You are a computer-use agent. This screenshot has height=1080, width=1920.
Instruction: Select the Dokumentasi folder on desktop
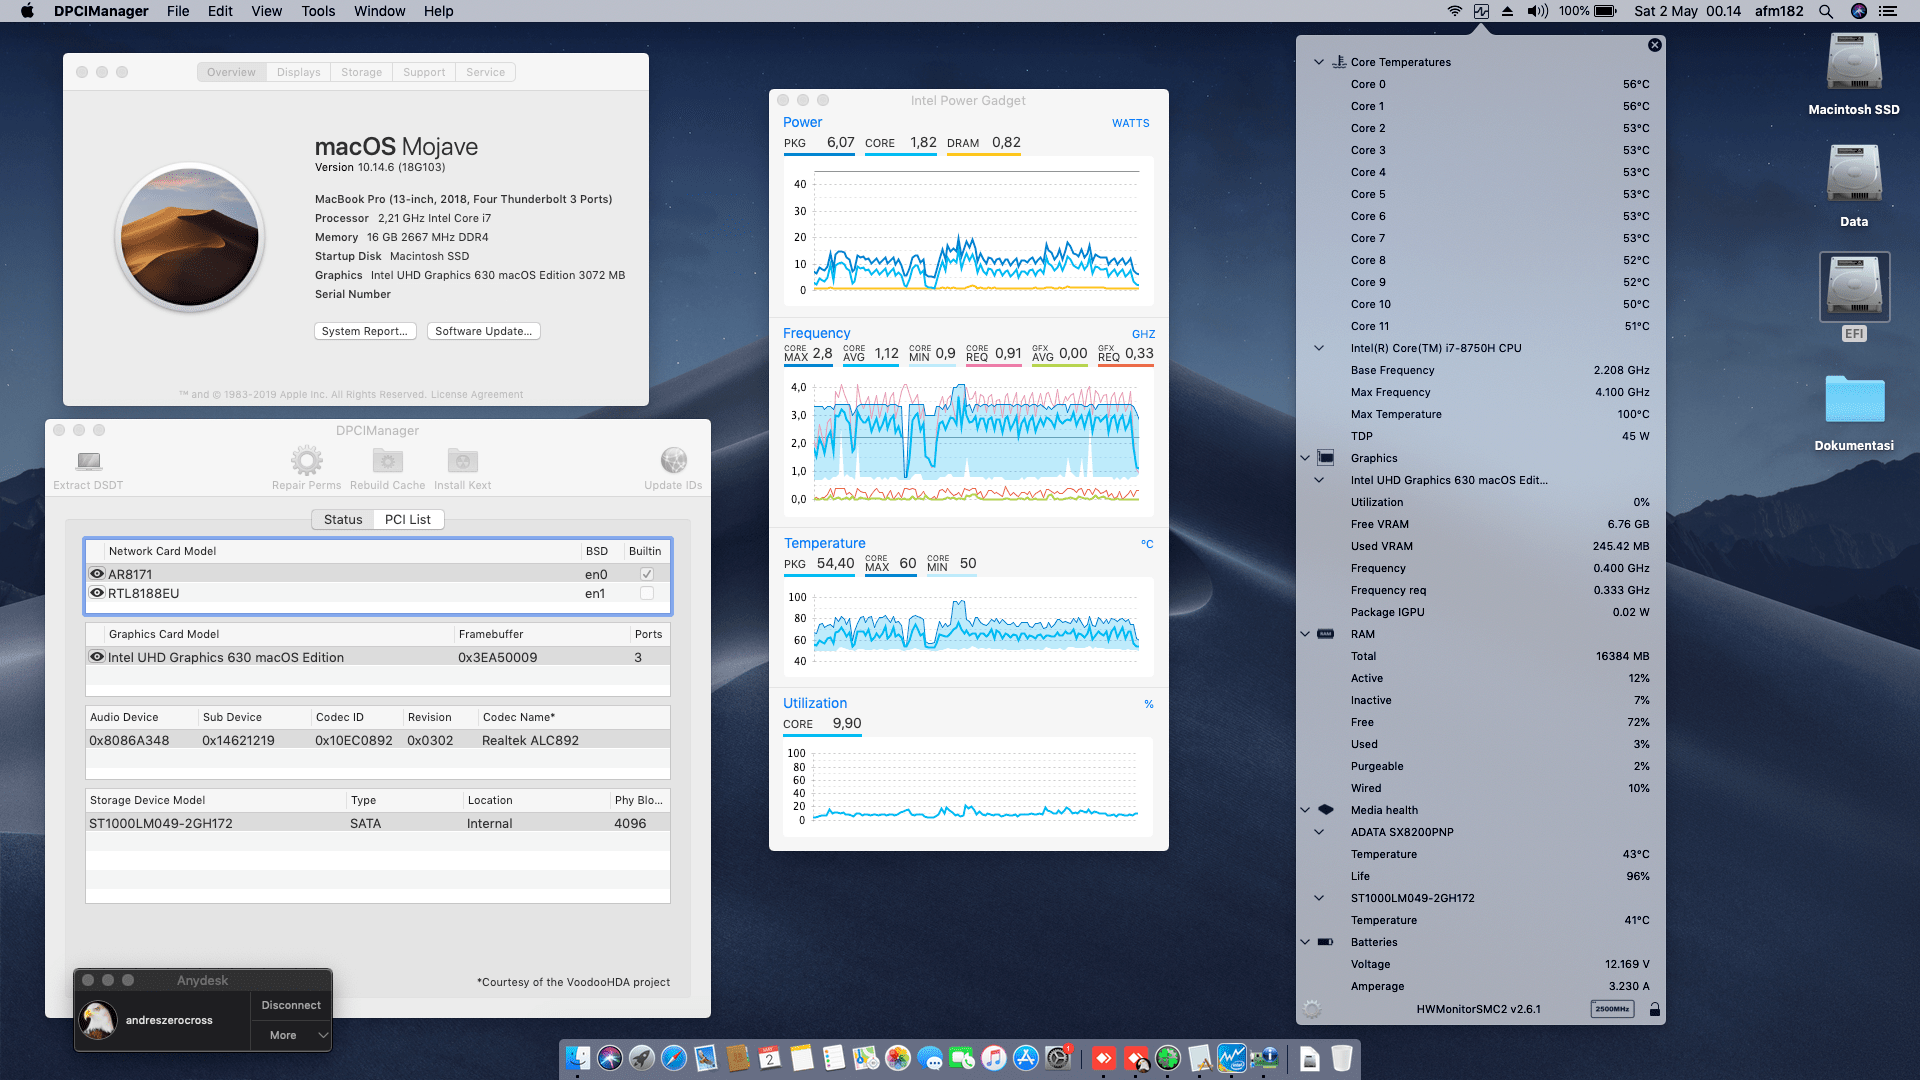(1854, 412)
